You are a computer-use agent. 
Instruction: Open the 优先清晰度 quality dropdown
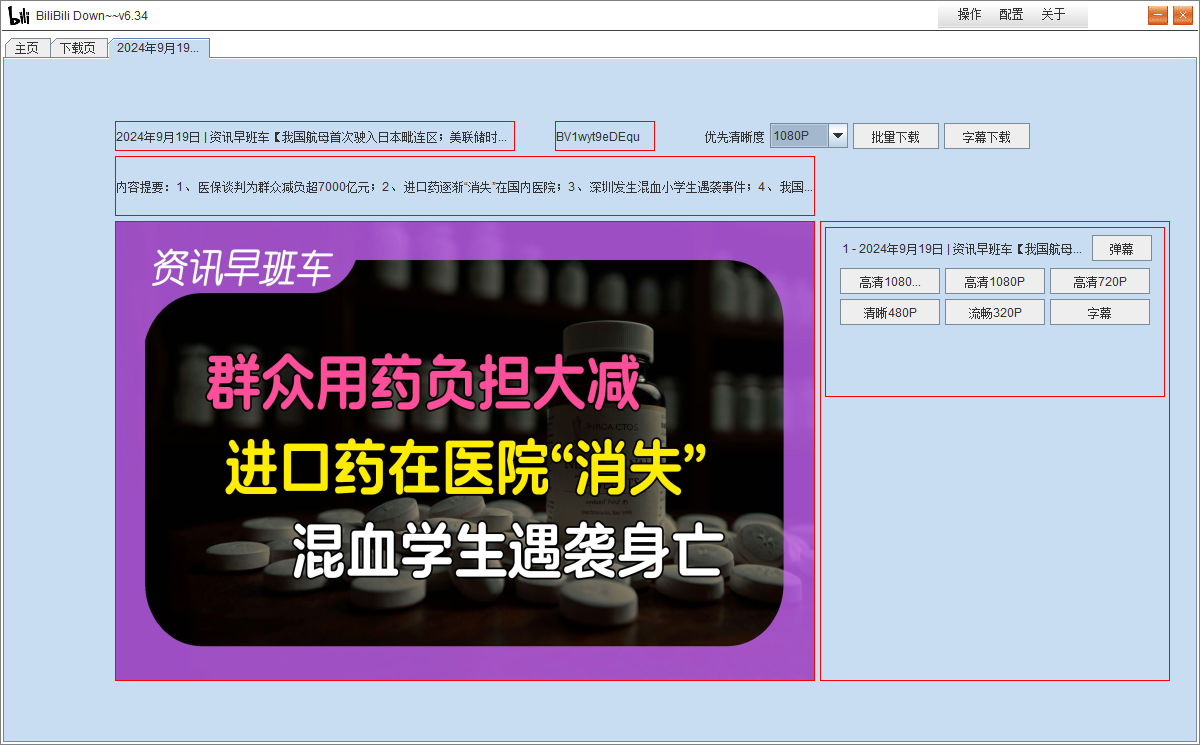836,135
